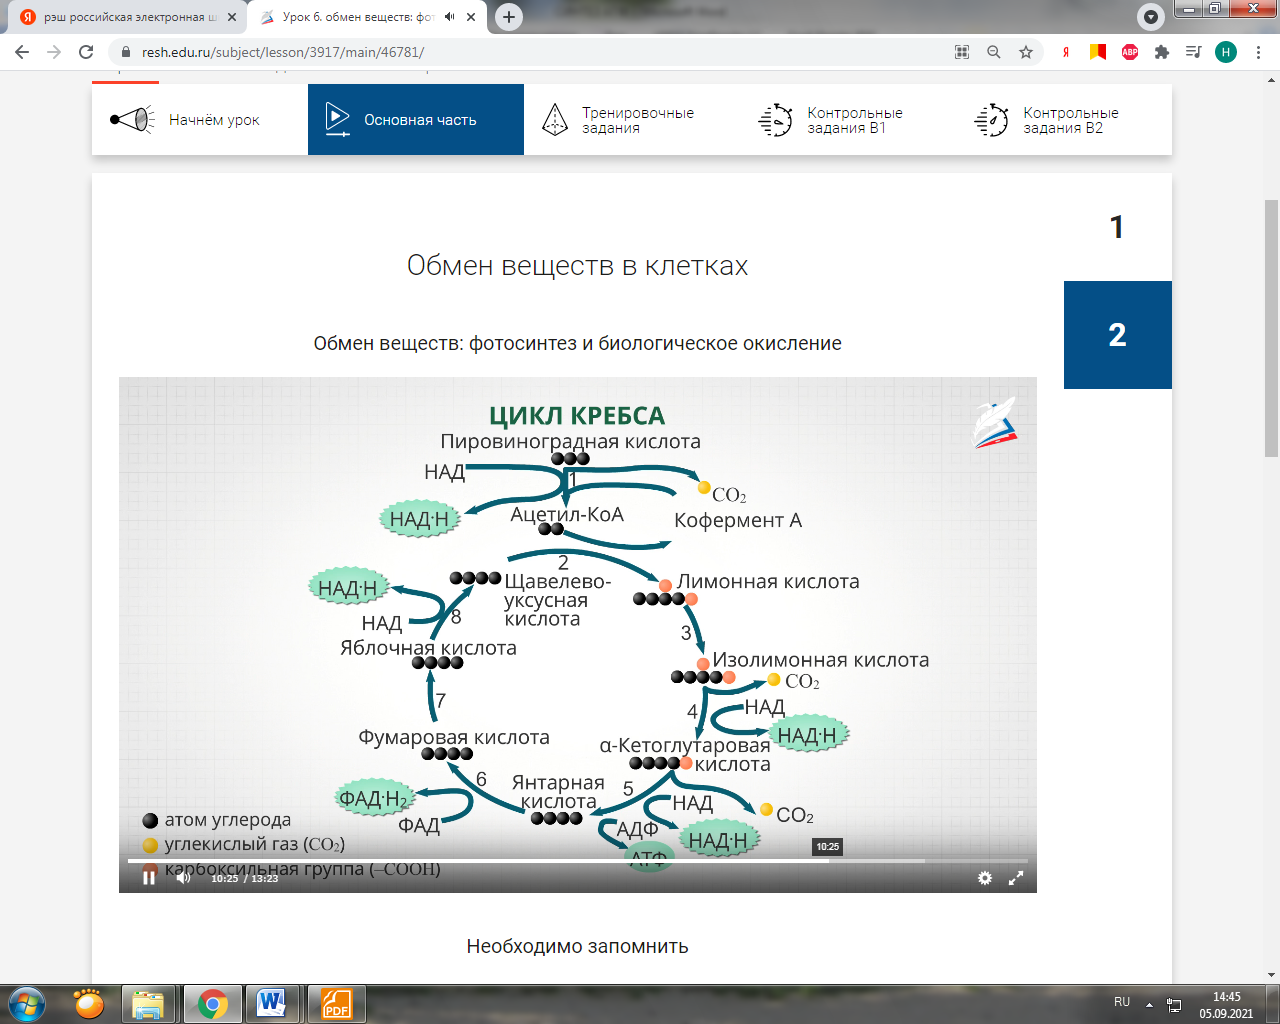Open the AdBlock Plus extension
The image size is (1280, 1024).
[x=1130, y=52]
